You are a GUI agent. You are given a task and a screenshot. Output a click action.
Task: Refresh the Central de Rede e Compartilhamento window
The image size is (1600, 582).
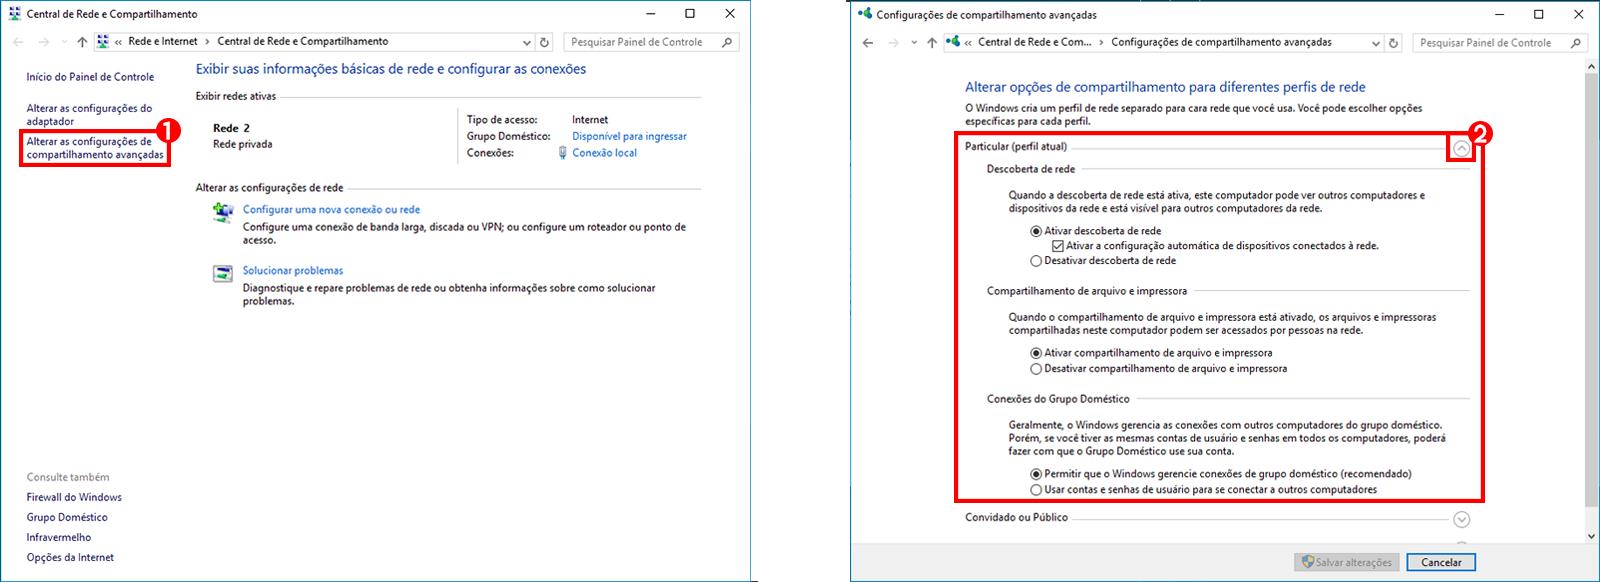click(x=544, y=42)
